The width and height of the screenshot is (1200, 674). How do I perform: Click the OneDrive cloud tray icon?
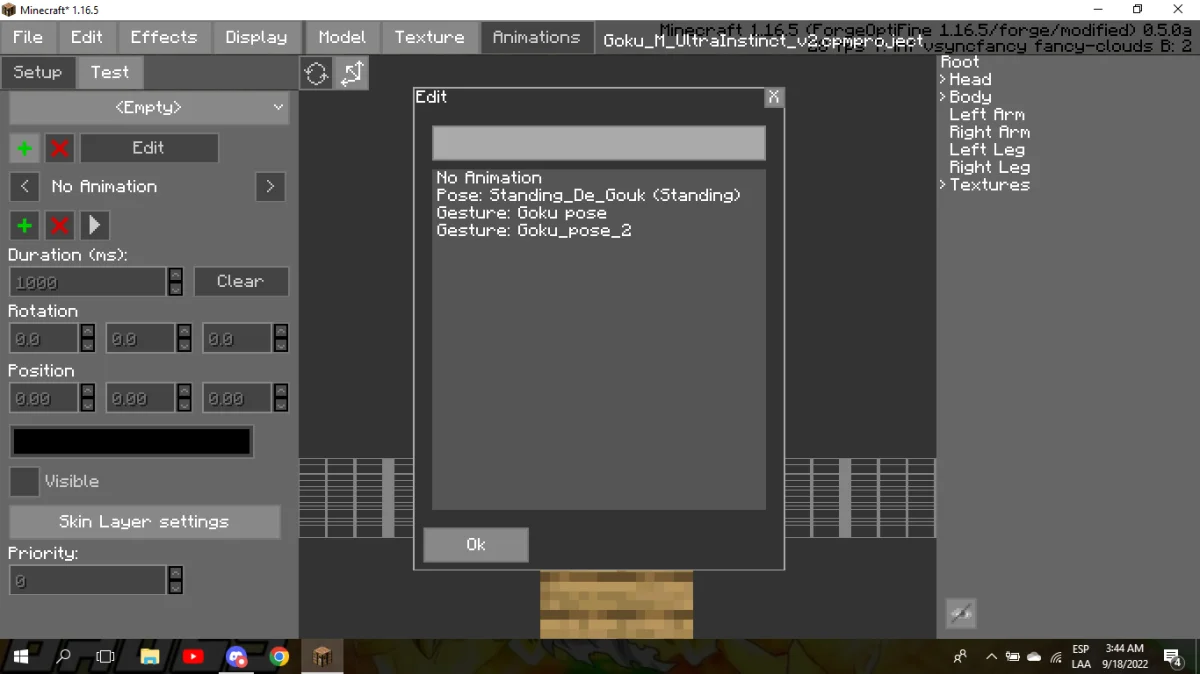(x=1034, y=657)
